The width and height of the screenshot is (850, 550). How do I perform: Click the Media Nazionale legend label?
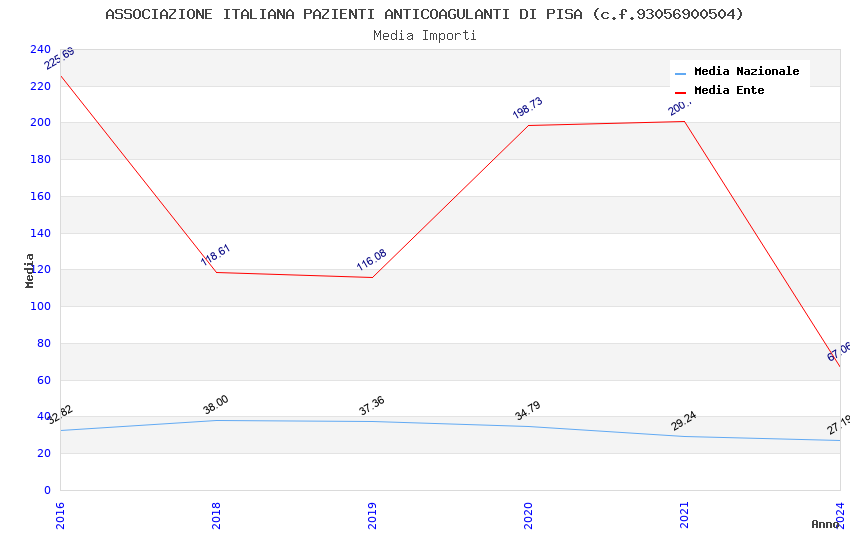[x=746, y=71]
